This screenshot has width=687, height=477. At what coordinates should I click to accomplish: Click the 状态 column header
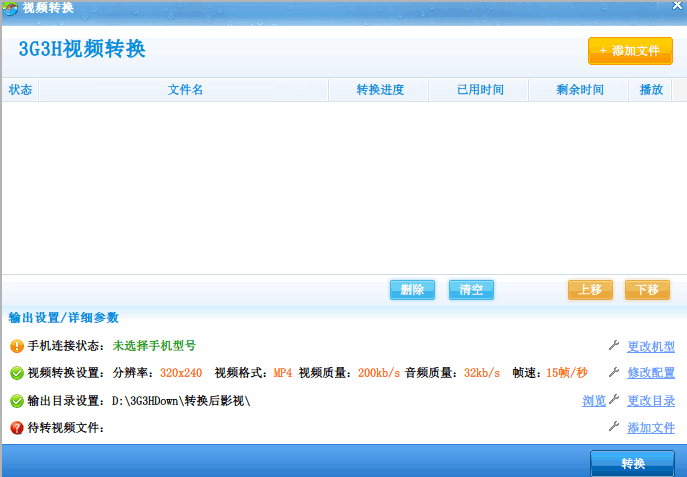click(x=20, y=90)
